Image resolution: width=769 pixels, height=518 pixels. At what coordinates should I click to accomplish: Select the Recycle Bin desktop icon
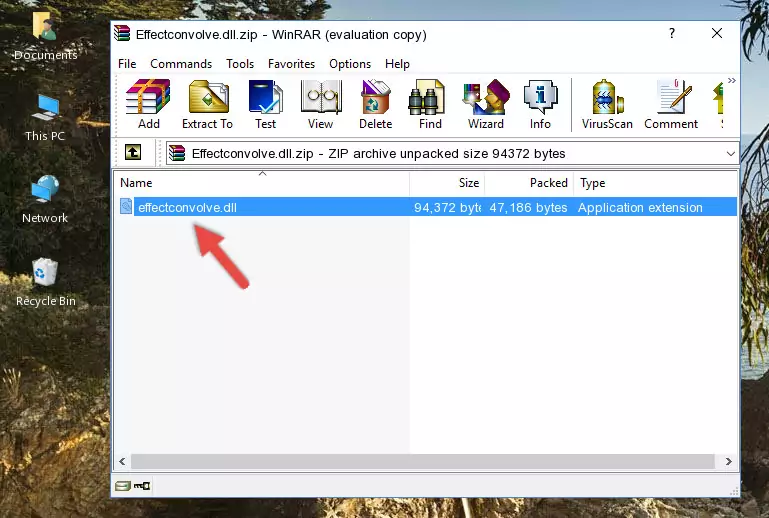(x=46, y=282)
